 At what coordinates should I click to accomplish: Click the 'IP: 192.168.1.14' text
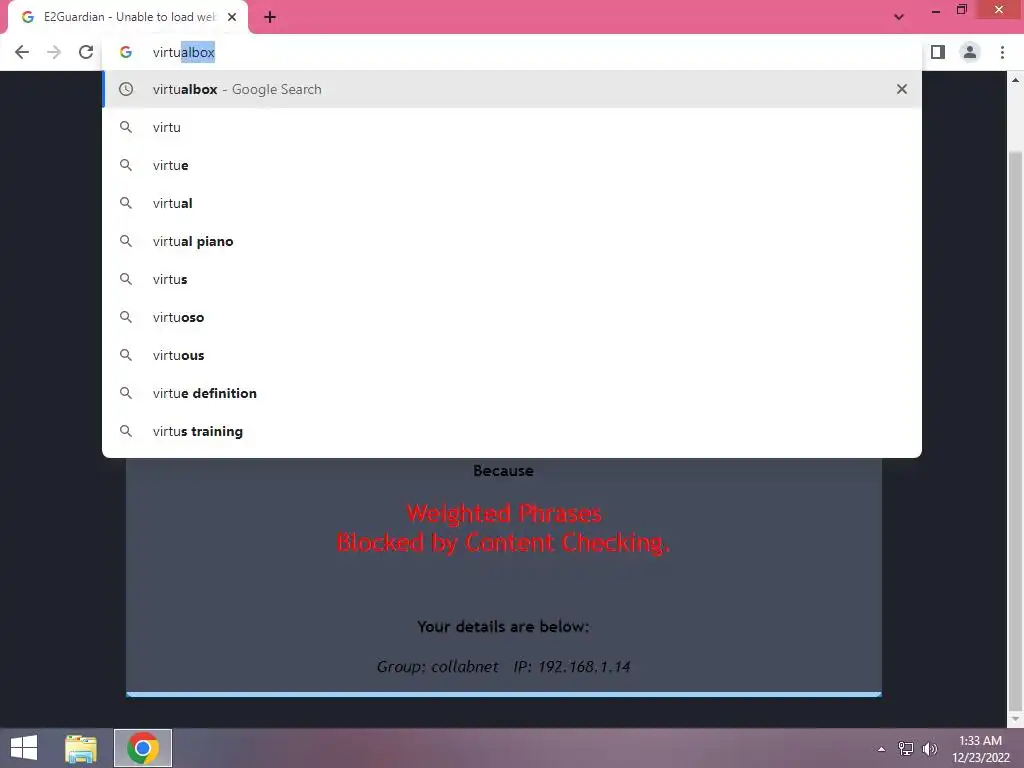[572, 667]
